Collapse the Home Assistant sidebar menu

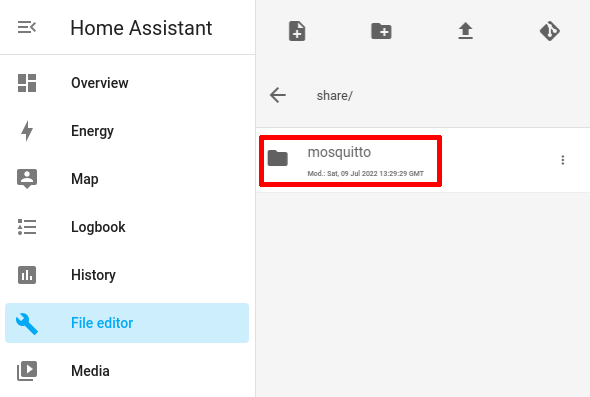click(x=27, y=27)
